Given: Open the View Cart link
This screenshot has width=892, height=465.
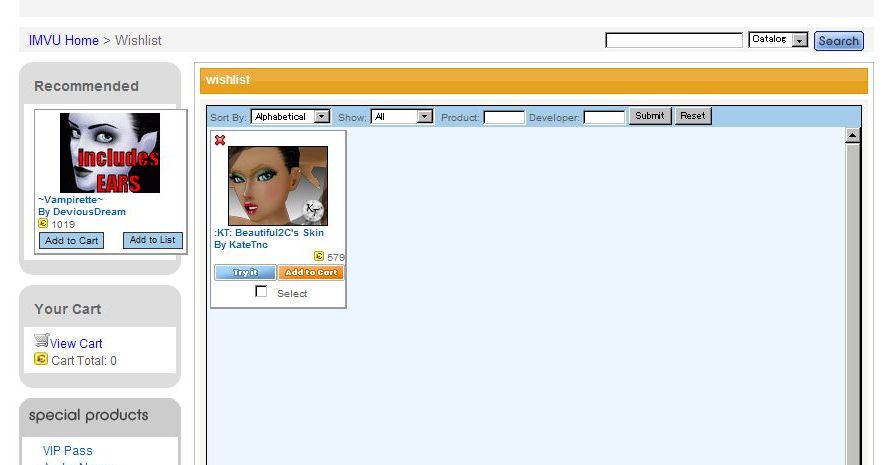Looking at the screenshot, I should tap(76, 344).
